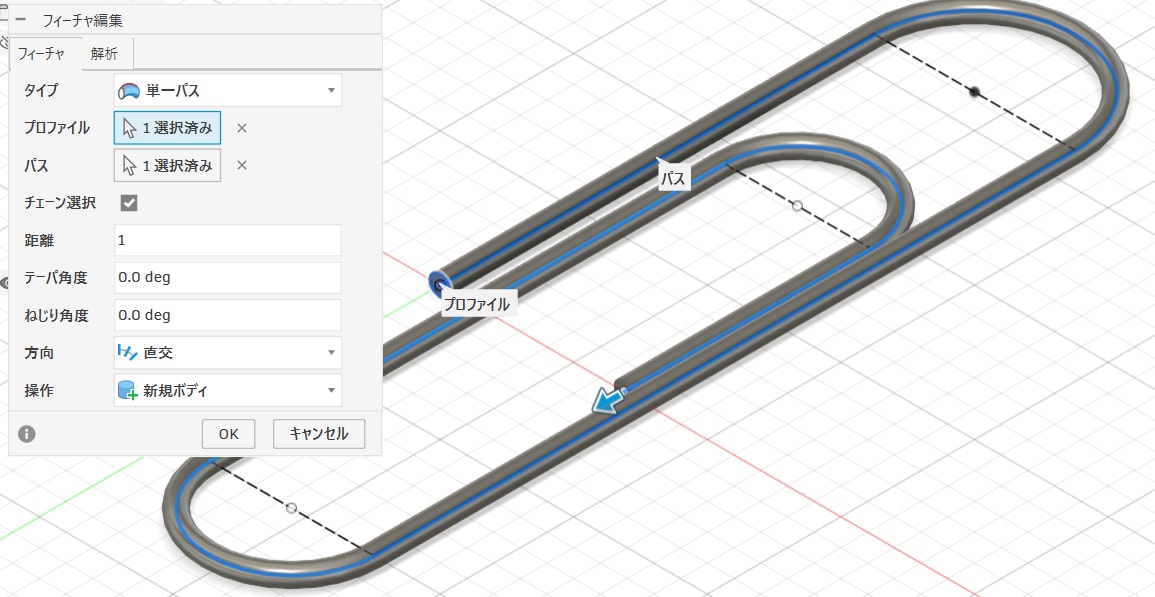Switch to the 解析 tab
This screenshot has width=1155, height=597.
coord(104,54)
